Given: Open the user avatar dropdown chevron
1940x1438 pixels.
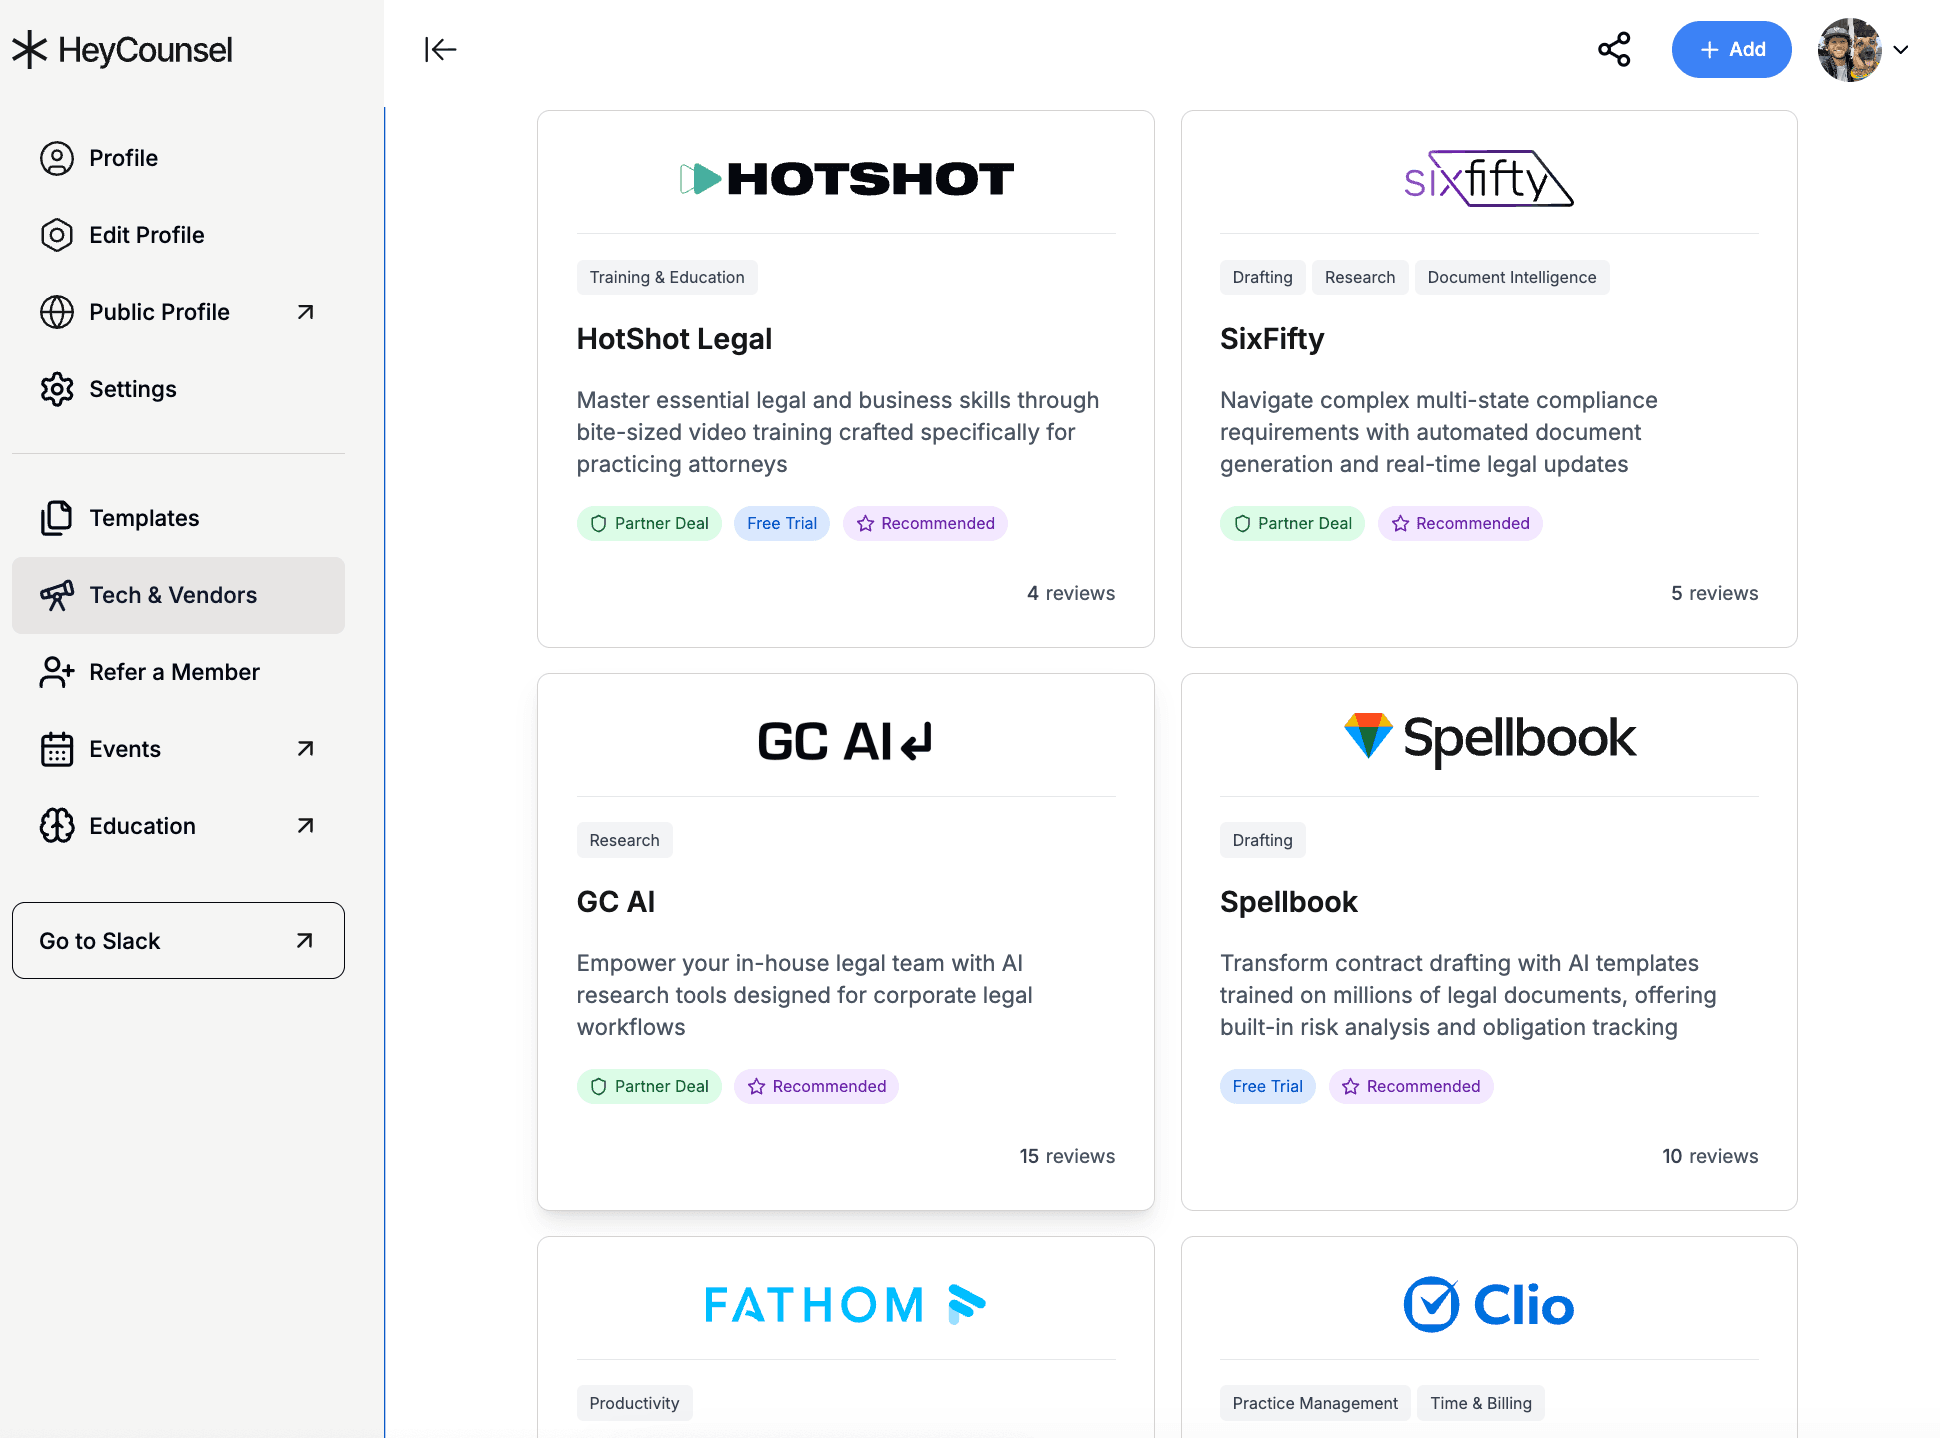Looking at the screenshot, I should coord(1900,49).
